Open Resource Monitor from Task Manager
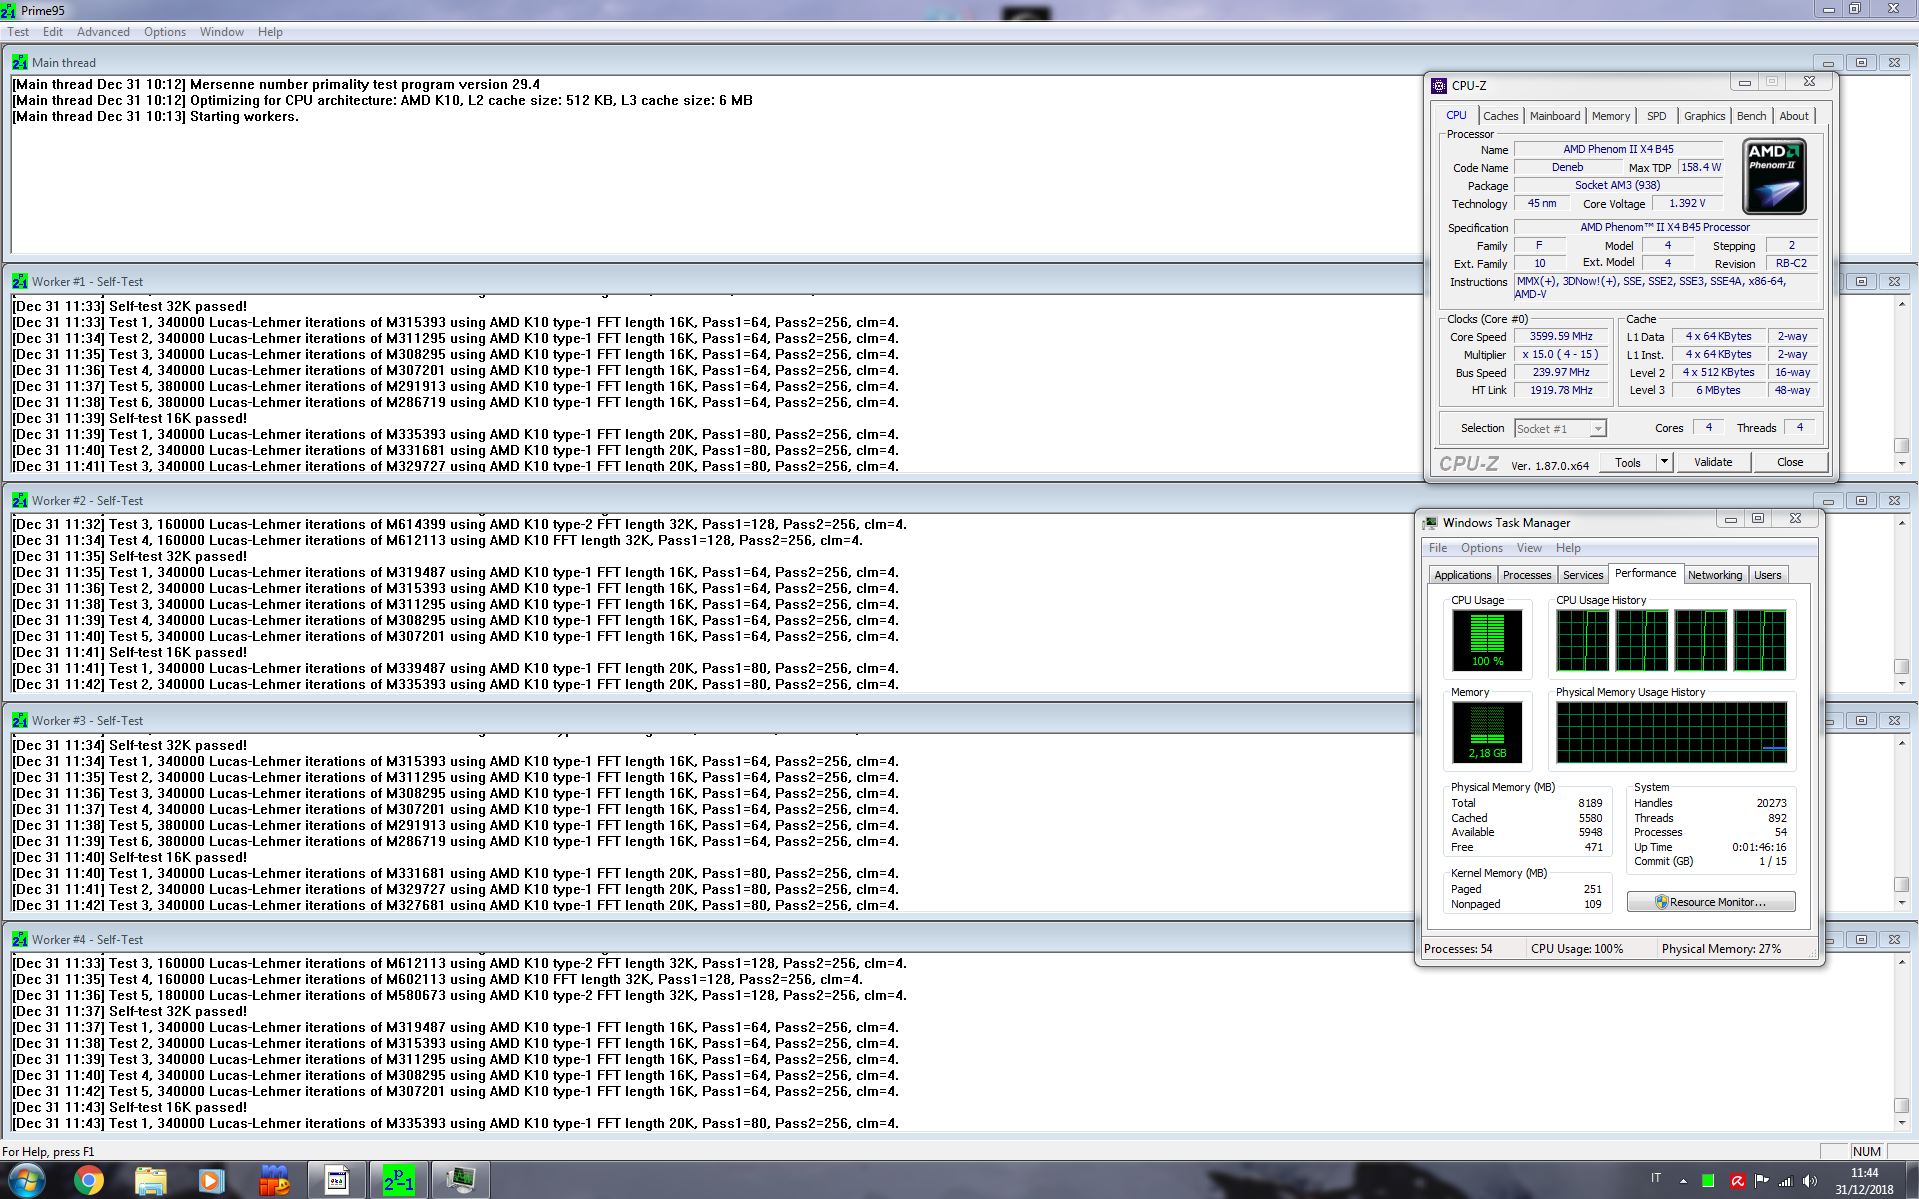1919x1199 pixels. tap(1711, 902)
